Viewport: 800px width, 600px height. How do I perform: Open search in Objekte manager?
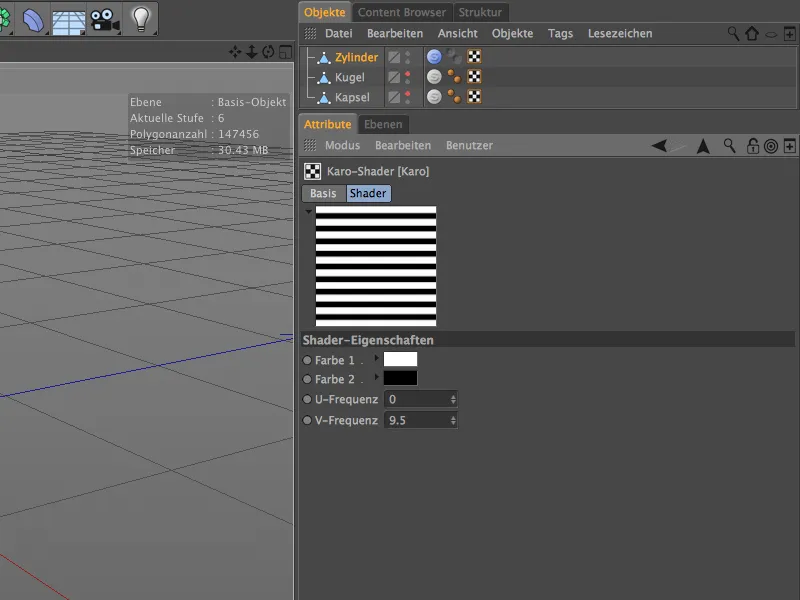[x=733, y=34]
